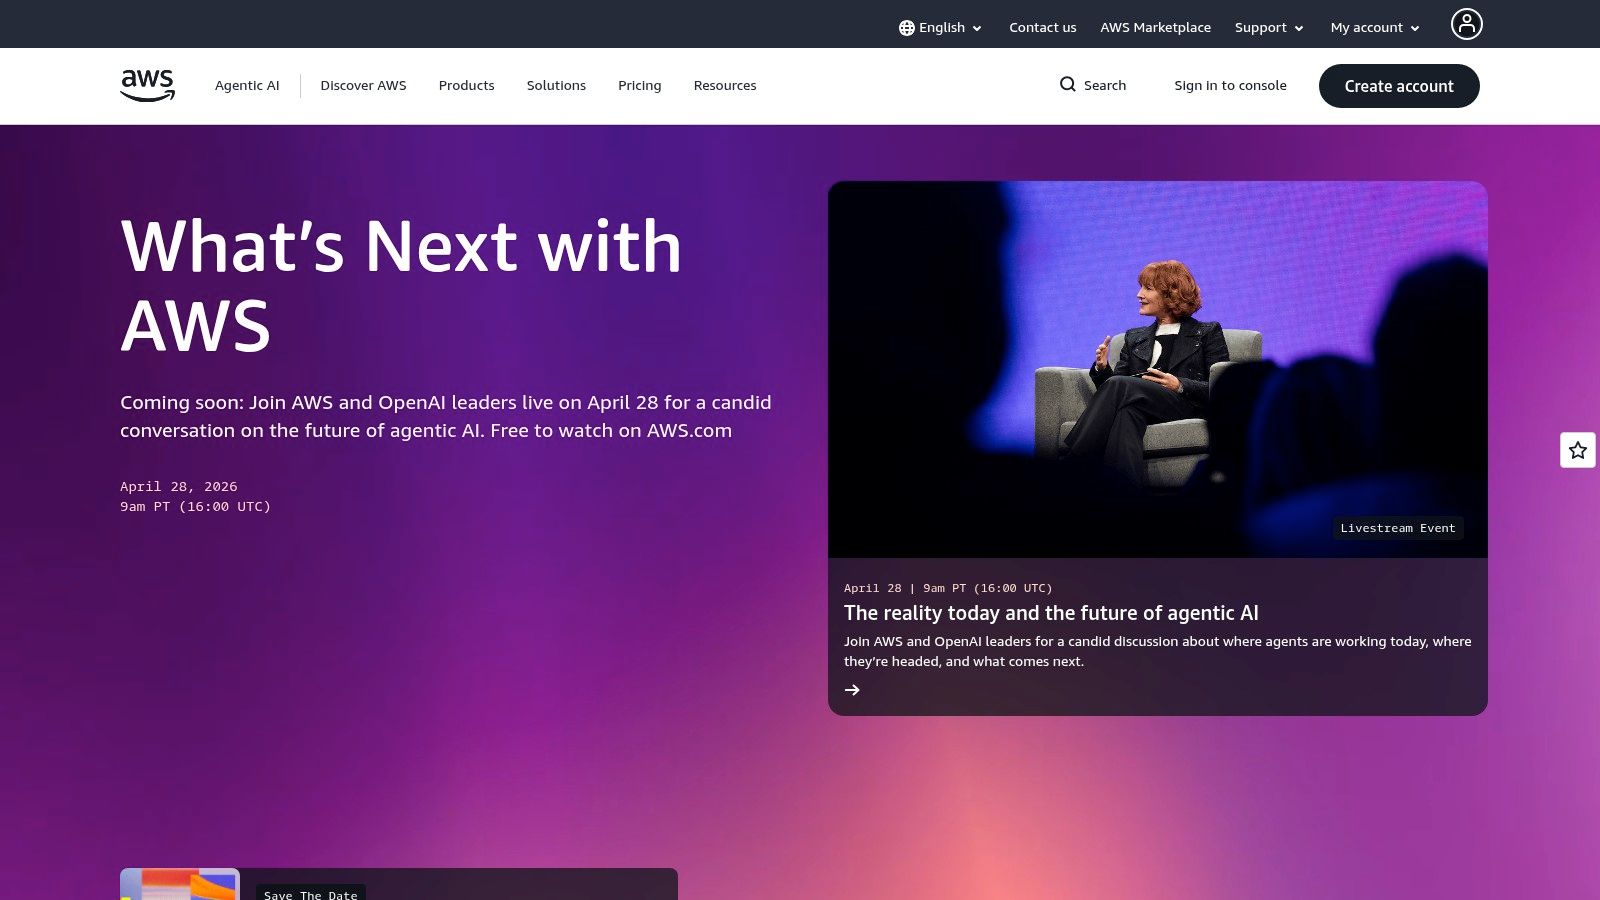This screenshot has height=900, width=1600.
Task: Open the Solutions menu
Action: pos(556,86)
